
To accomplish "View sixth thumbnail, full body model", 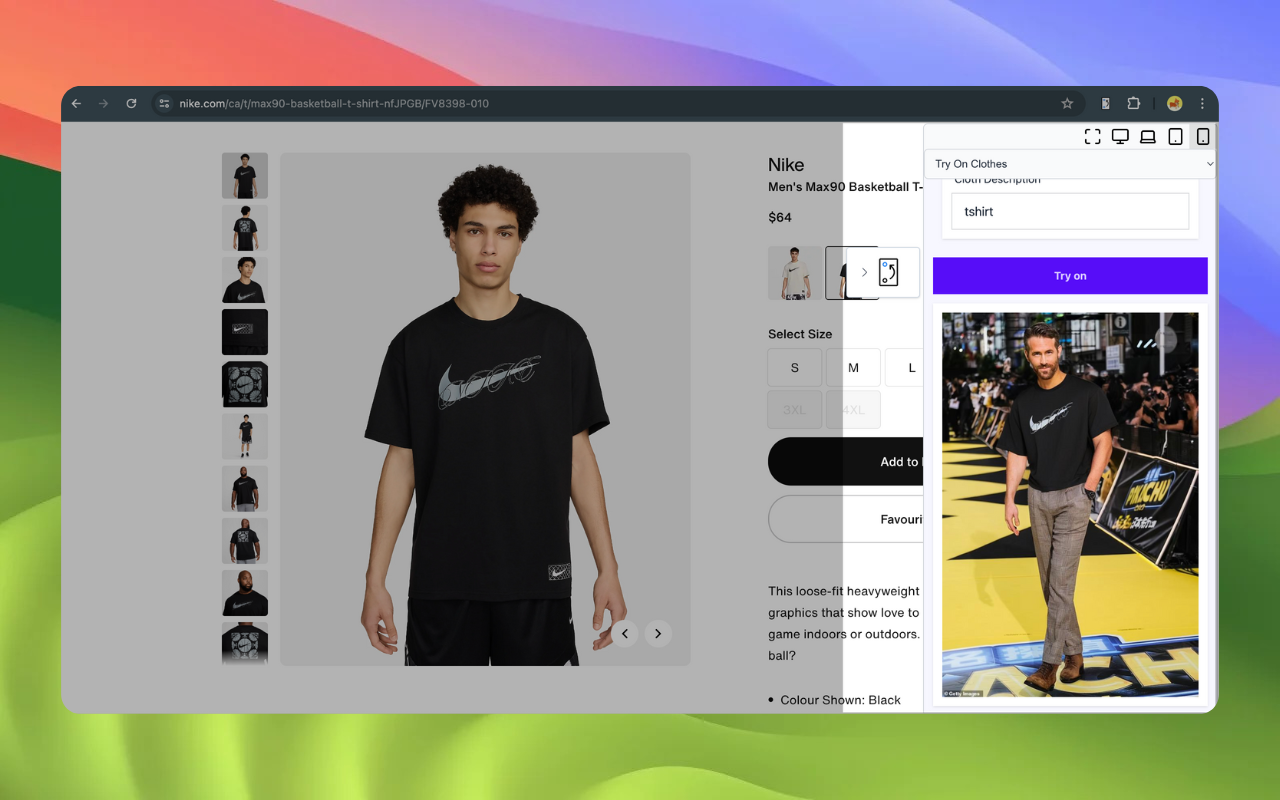I will pos(245,436).
